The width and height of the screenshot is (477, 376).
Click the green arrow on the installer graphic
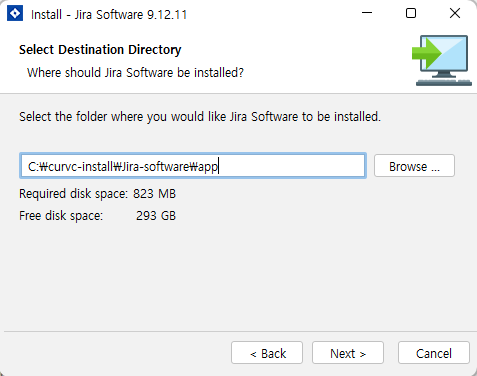coord(426,53)
